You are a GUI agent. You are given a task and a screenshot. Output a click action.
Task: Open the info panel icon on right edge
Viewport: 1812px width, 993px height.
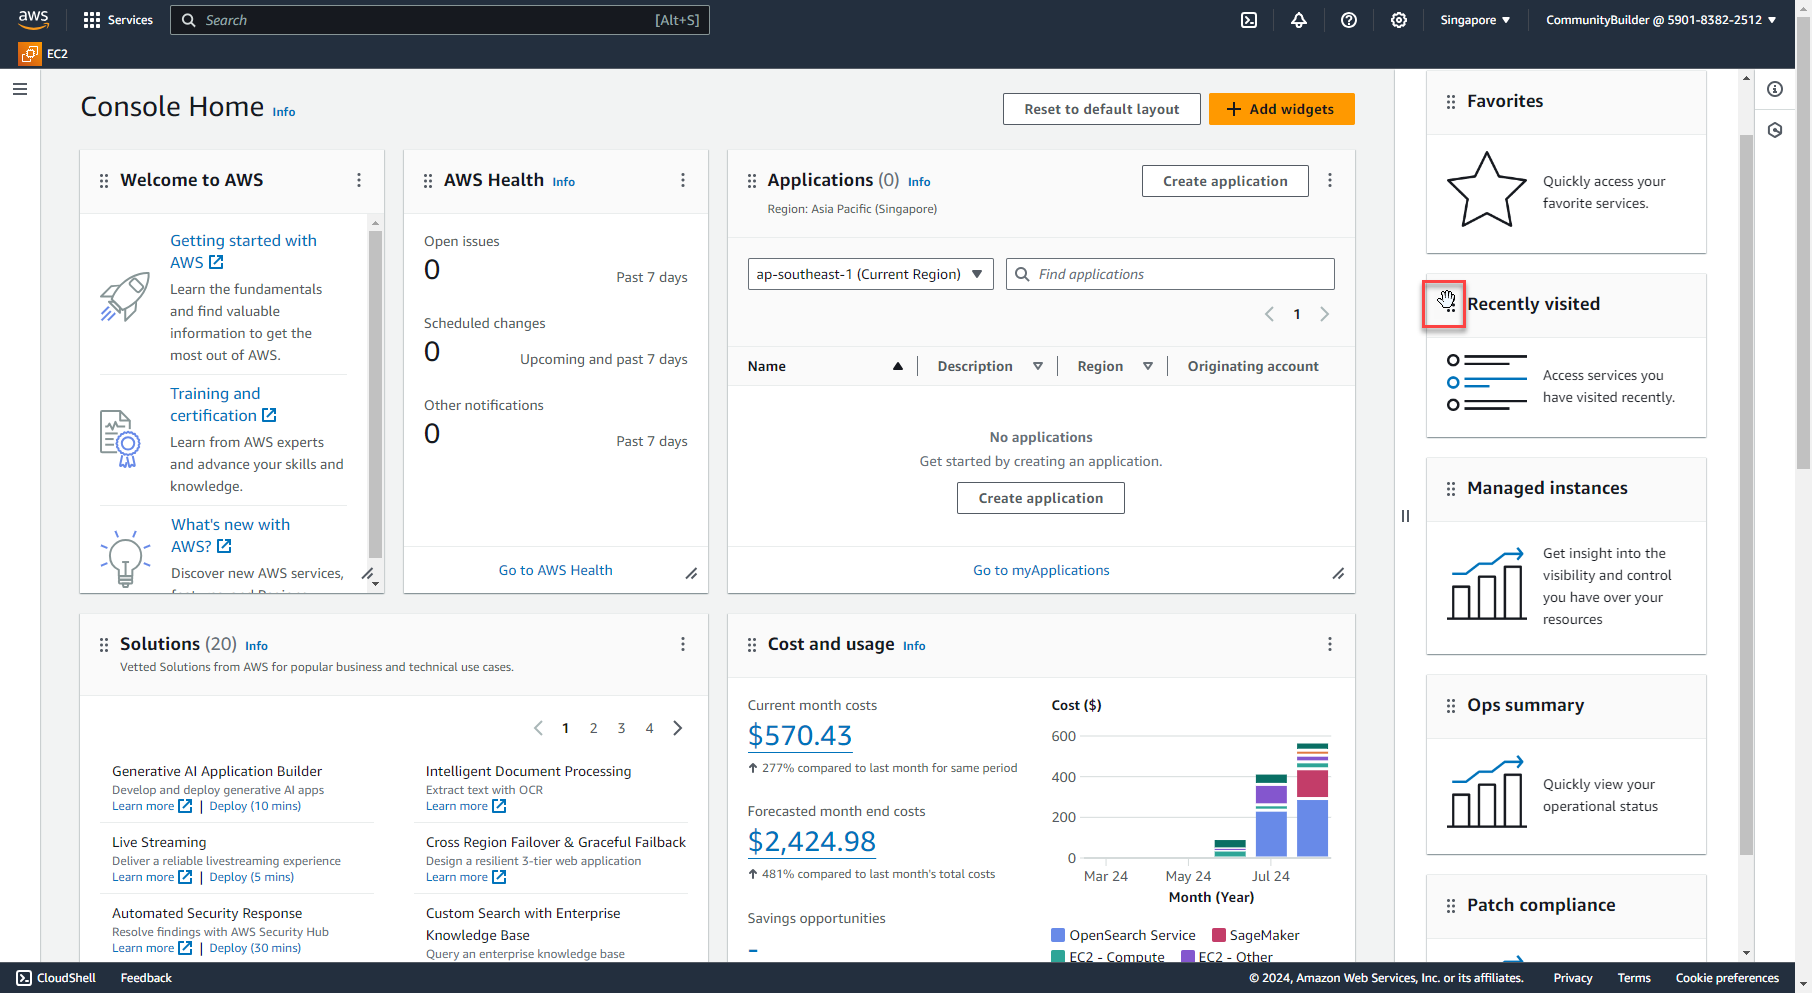click(x=1776, y=89)
